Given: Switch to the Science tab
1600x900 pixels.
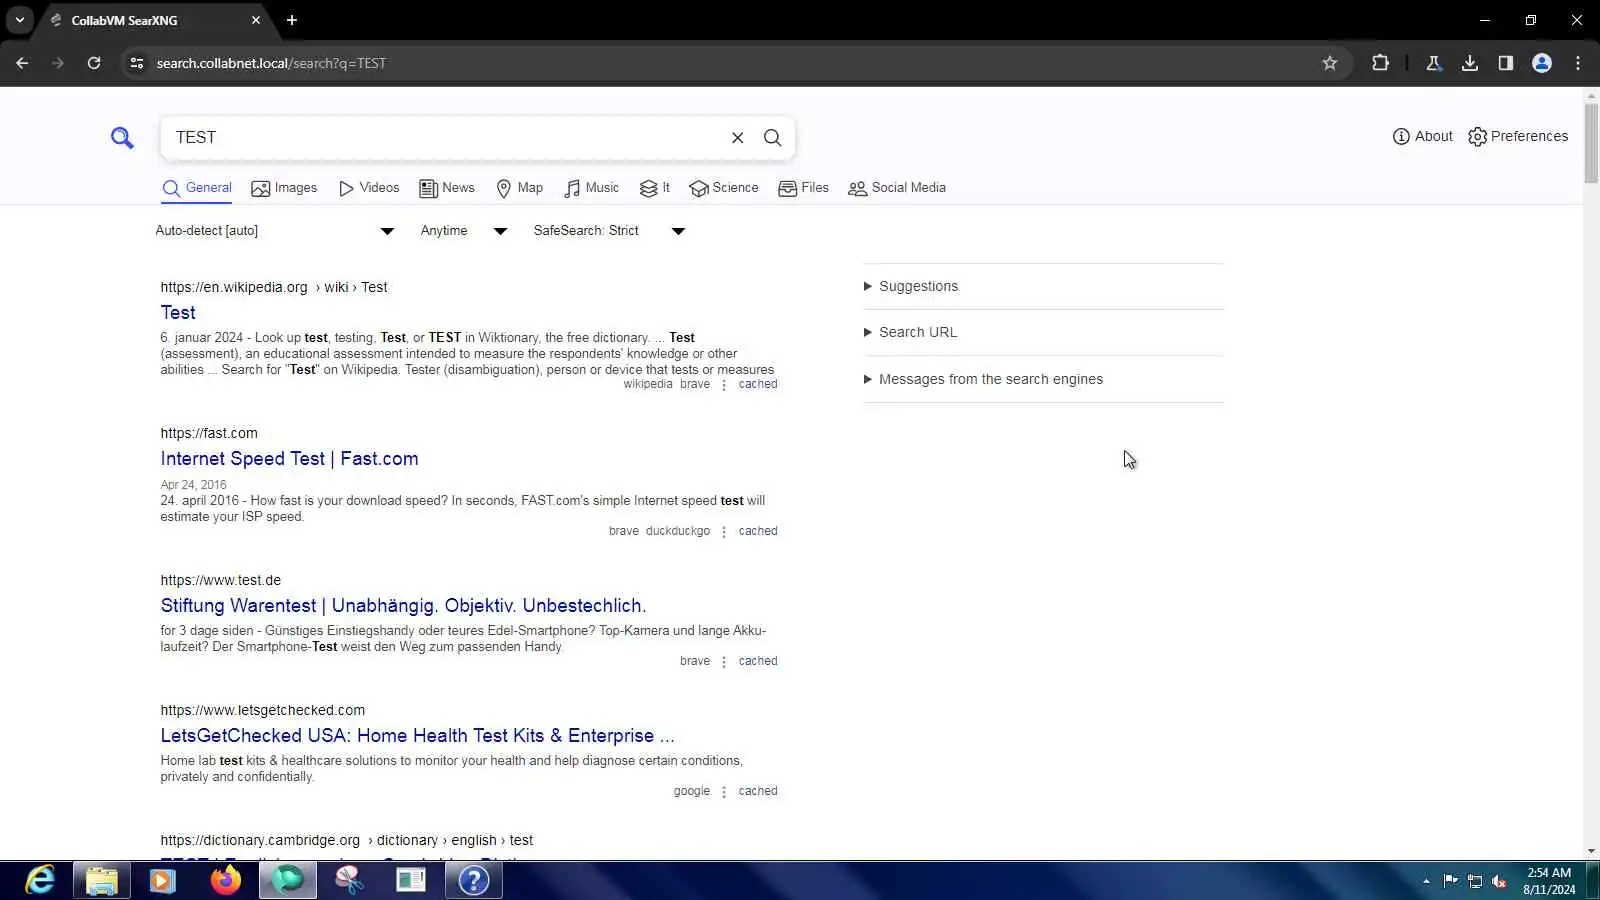Looking at the screenshot, I should click(x=724, y=188).
